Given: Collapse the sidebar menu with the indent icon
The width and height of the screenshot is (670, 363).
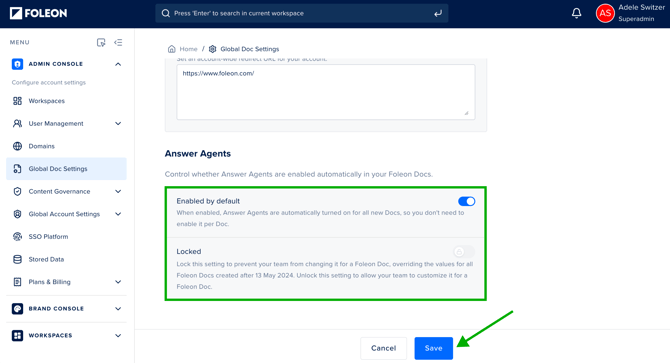Looking at the screenshot, I should [118, 42].
